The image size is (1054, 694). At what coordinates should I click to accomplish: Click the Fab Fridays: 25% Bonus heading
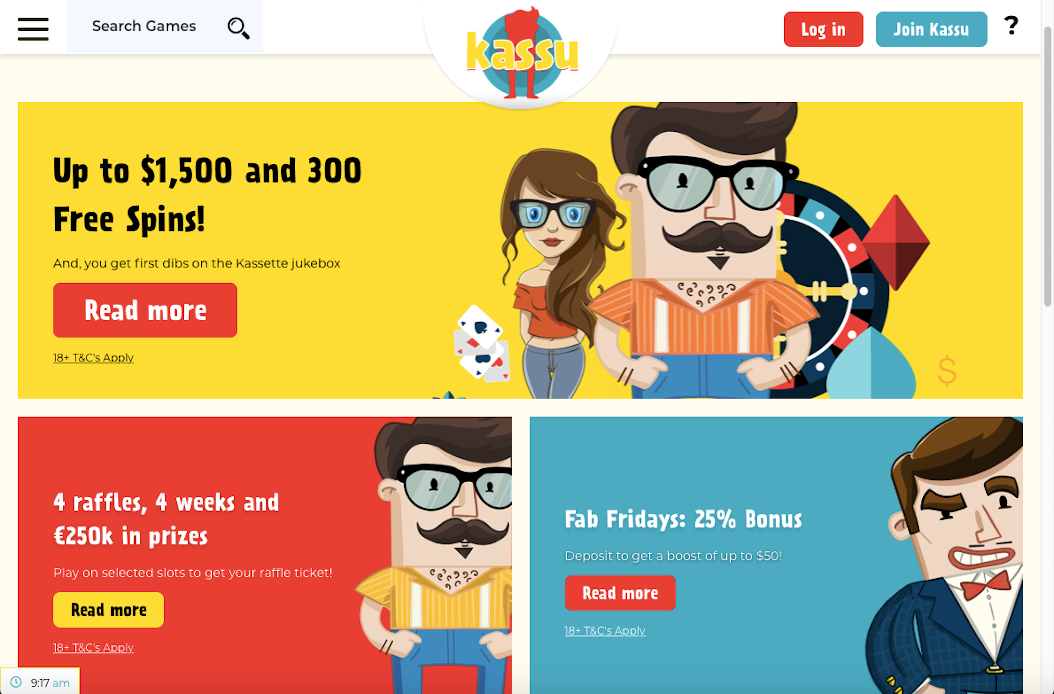point(684,519)
